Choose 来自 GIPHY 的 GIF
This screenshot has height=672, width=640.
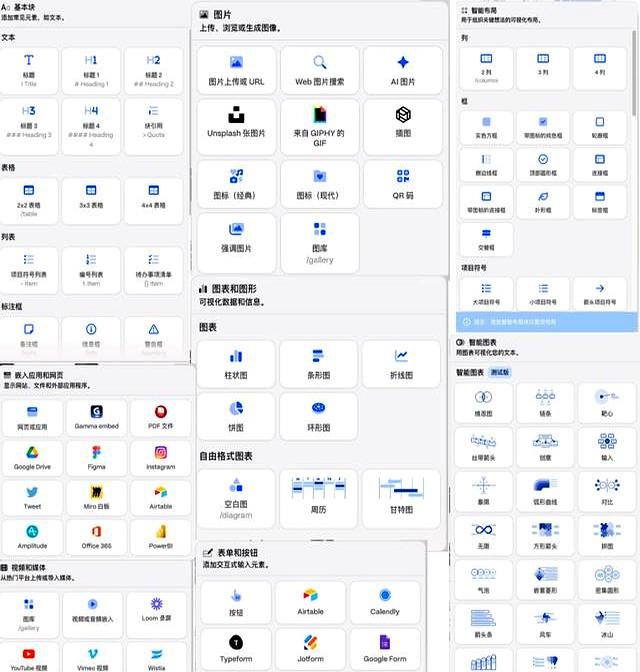click(320, 127)
